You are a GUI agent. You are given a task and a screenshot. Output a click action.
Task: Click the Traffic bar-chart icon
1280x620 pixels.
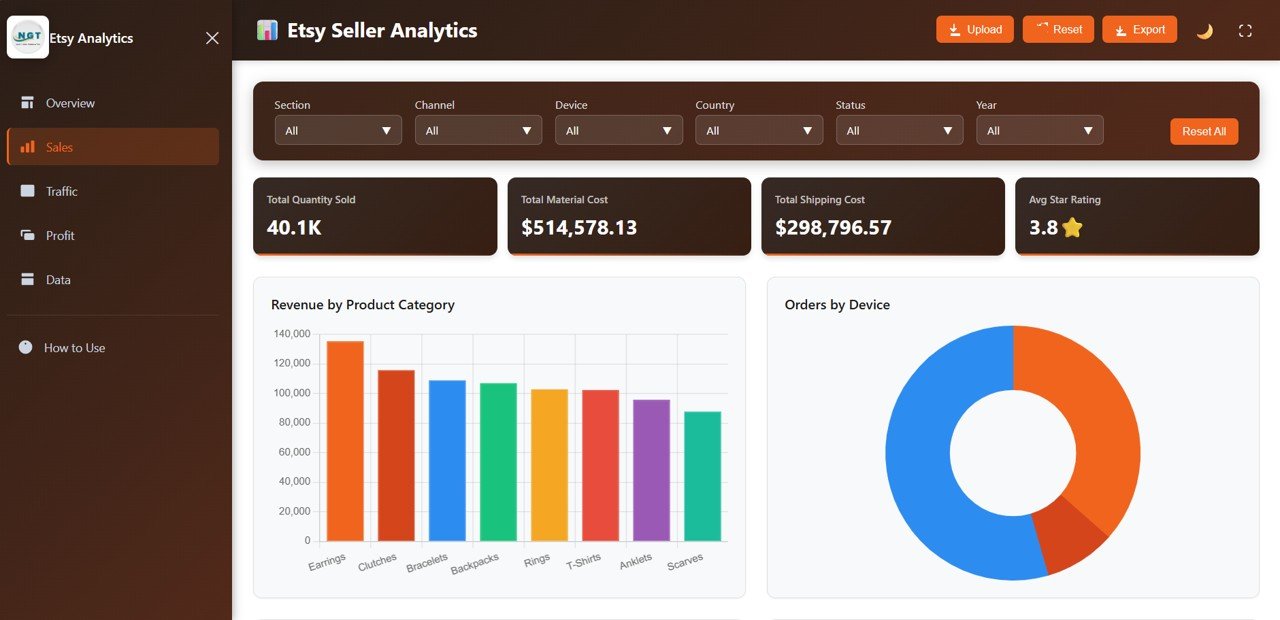(x=25, y=191)
